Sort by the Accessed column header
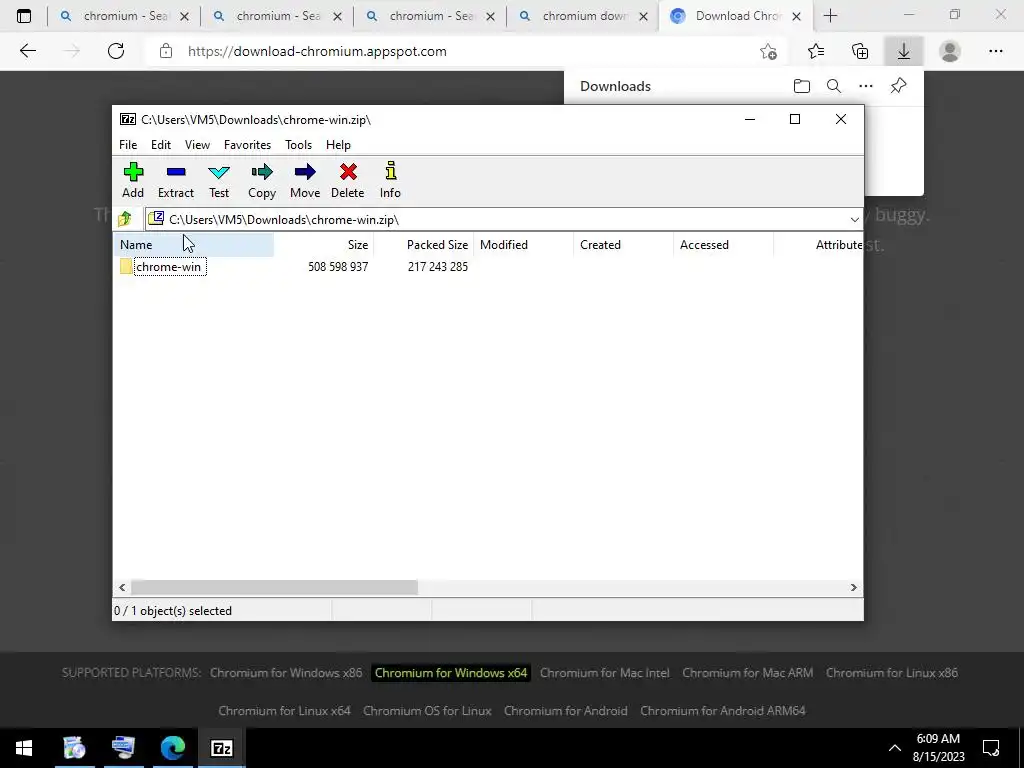The height and width of the screenshot is (768, 1024). pos(724,245)
